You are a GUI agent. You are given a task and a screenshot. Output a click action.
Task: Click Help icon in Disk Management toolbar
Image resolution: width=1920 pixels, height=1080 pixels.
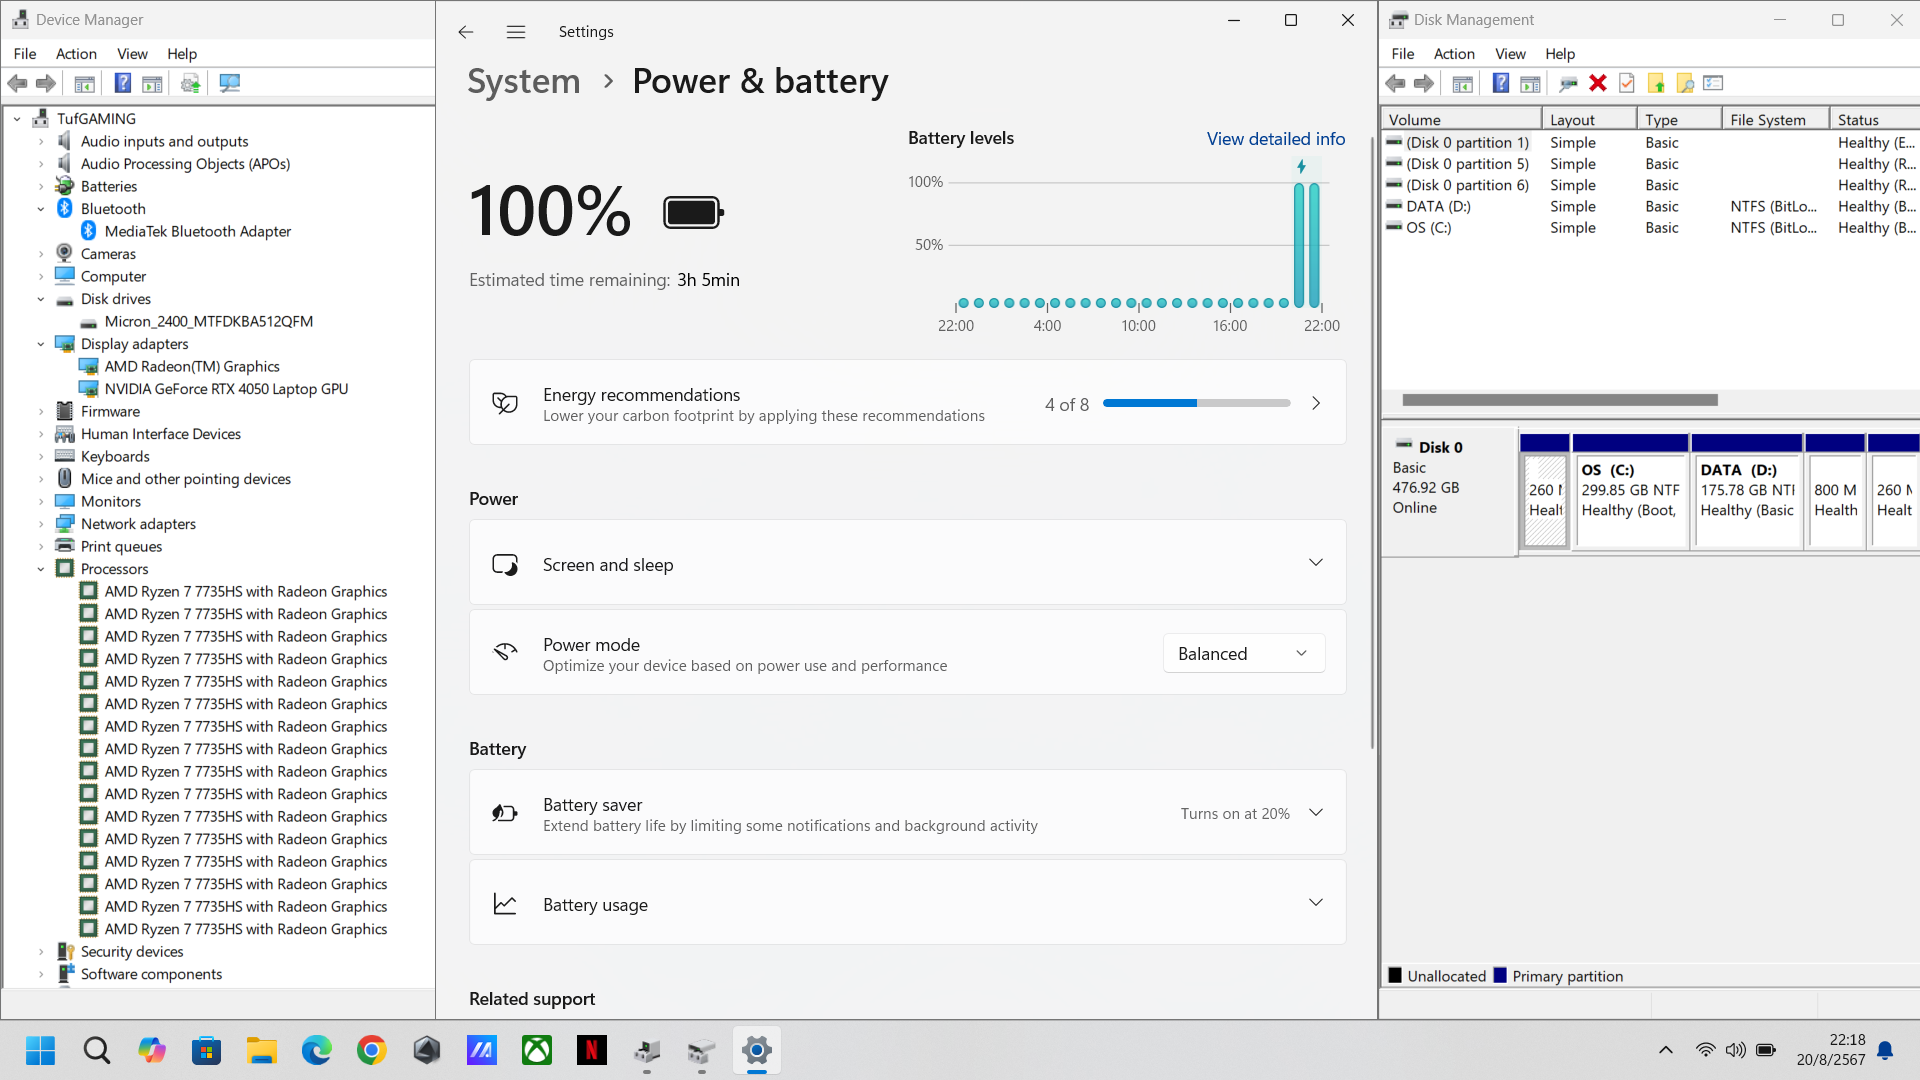click(1501, 84)
